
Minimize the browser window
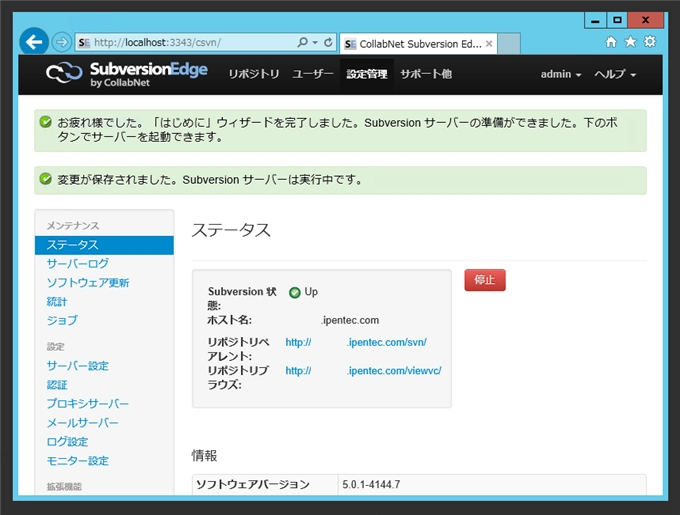[595, 20]
